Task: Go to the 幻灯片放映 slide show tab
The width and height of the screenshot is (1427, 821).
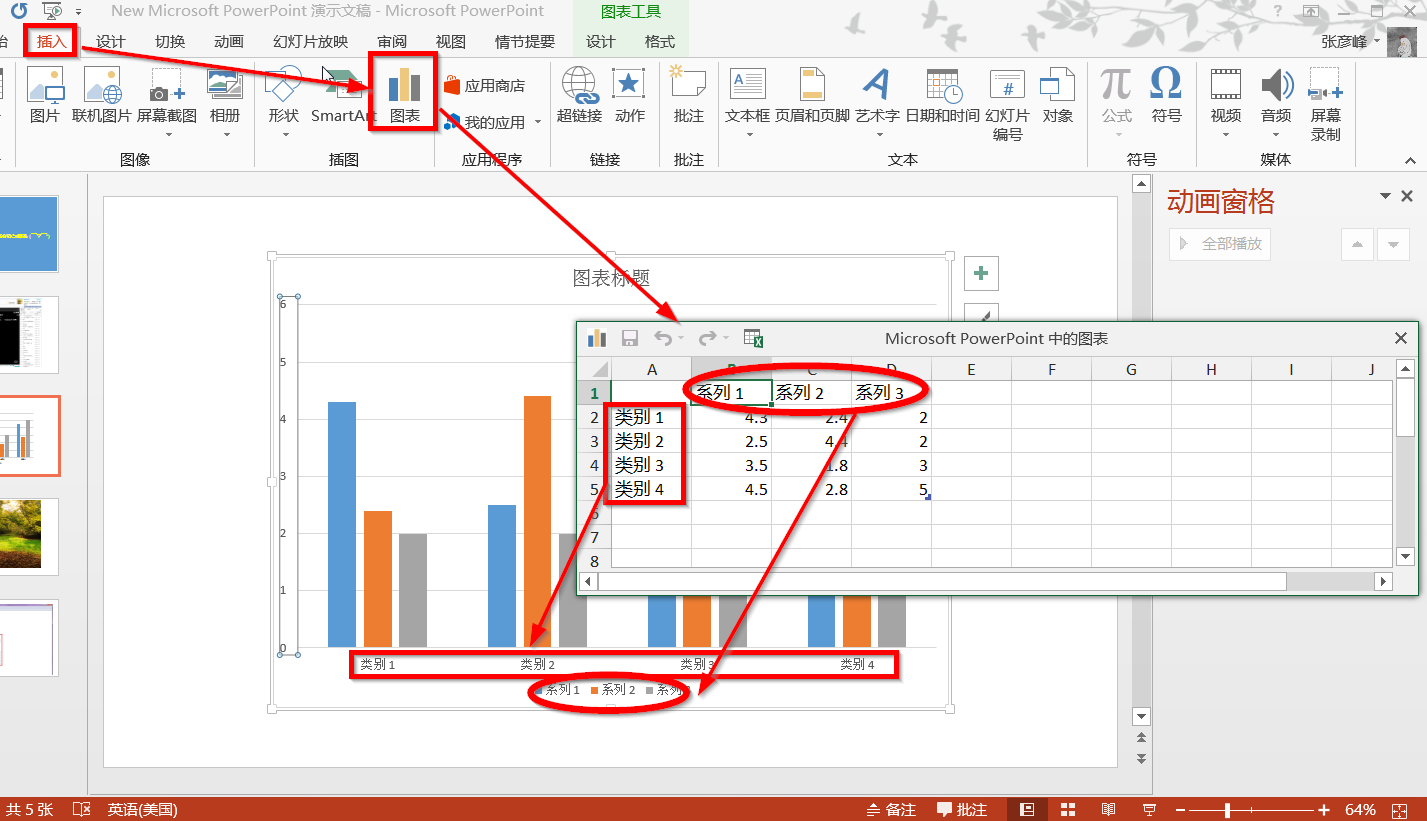Action: tap(310, 42)
